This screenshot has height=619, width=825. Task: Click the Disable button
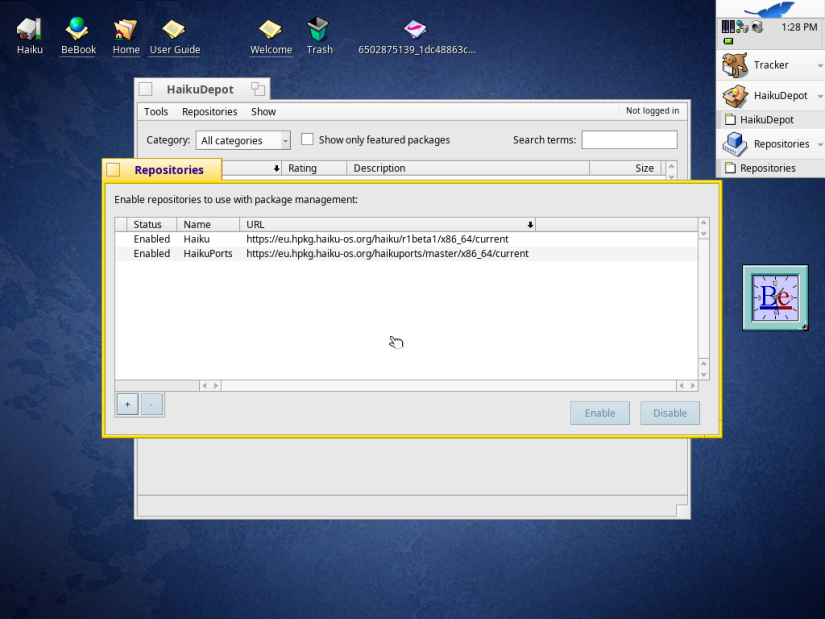[x=670, y=413]
